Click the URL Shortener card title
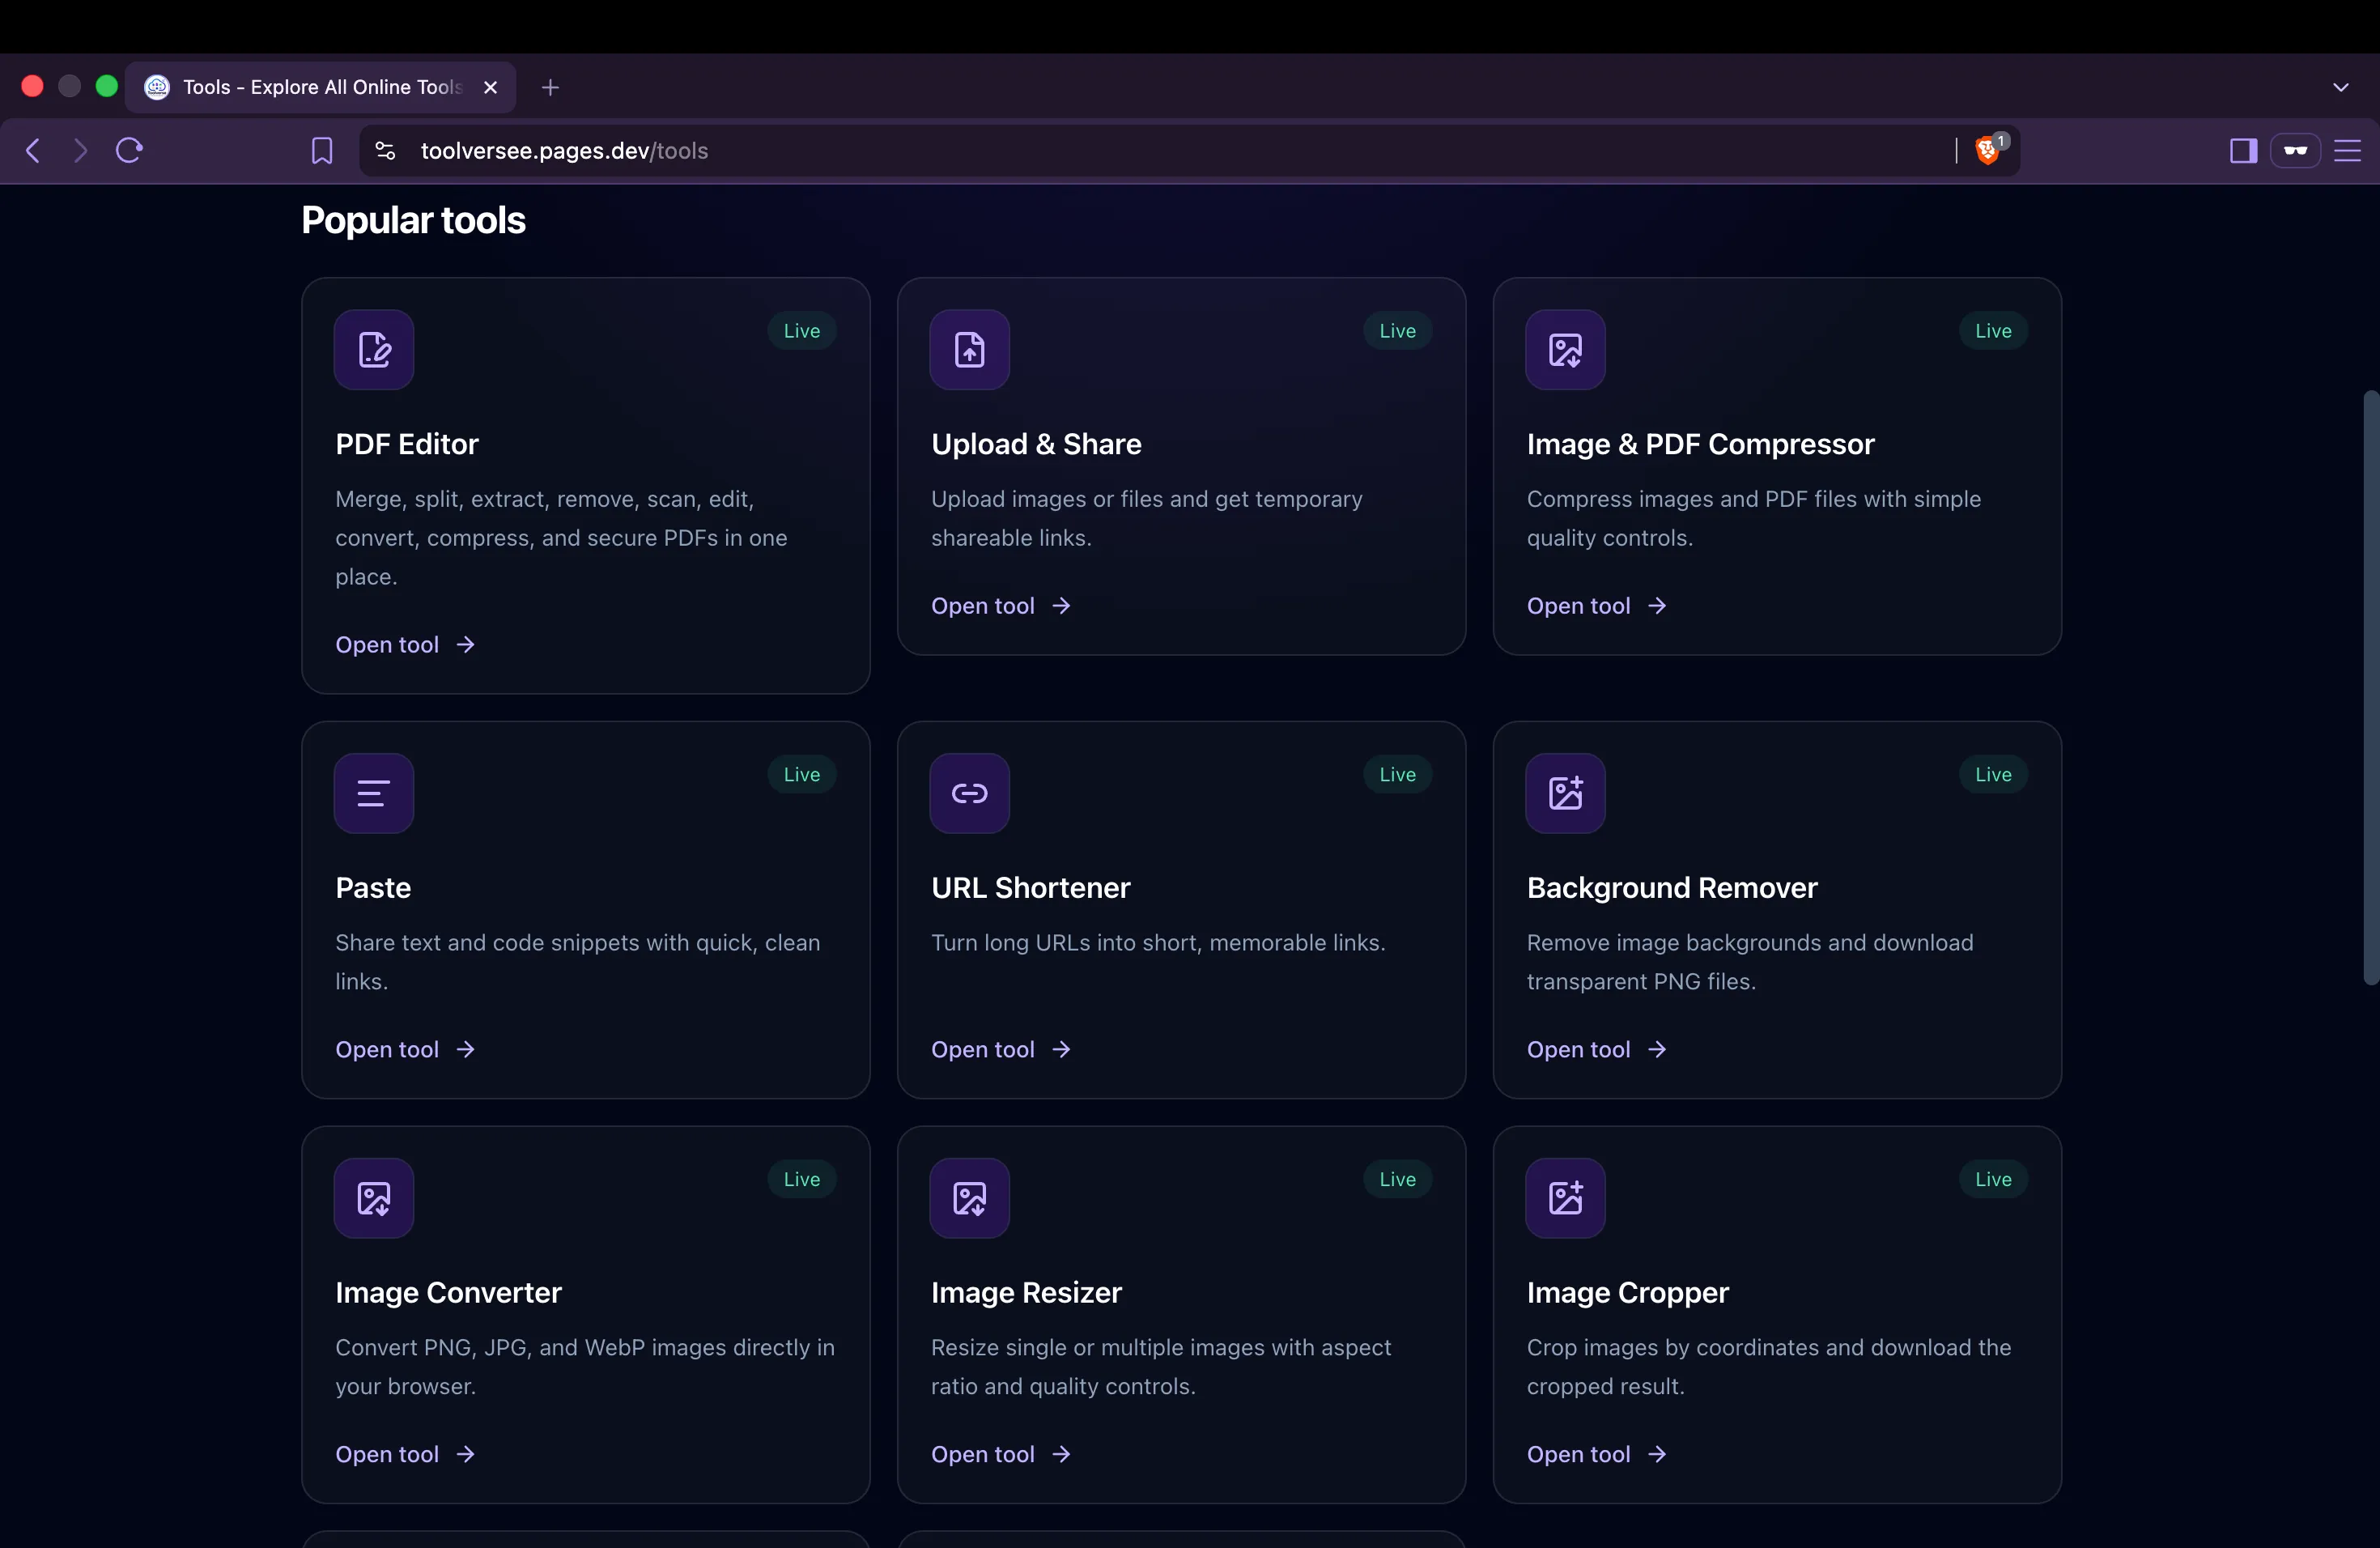The height and width of the screenshot is (1548, 2380). click(x=1030, y=888)
